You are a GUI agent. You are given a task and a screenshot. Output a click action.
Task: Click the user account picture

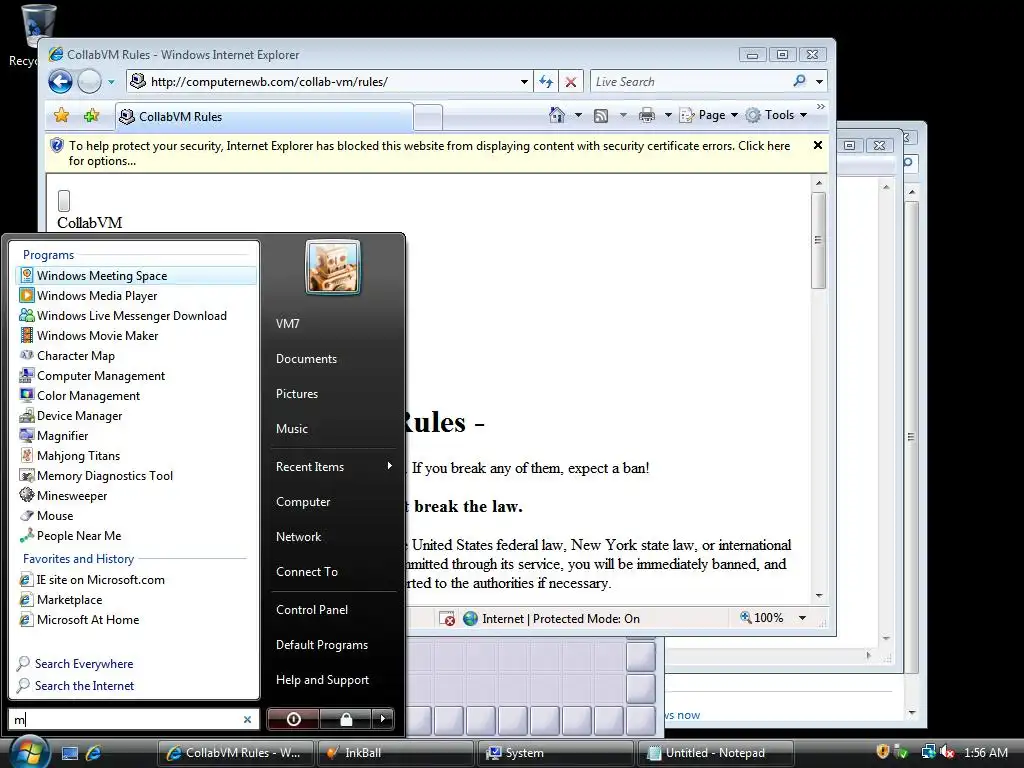pos(333,268)
